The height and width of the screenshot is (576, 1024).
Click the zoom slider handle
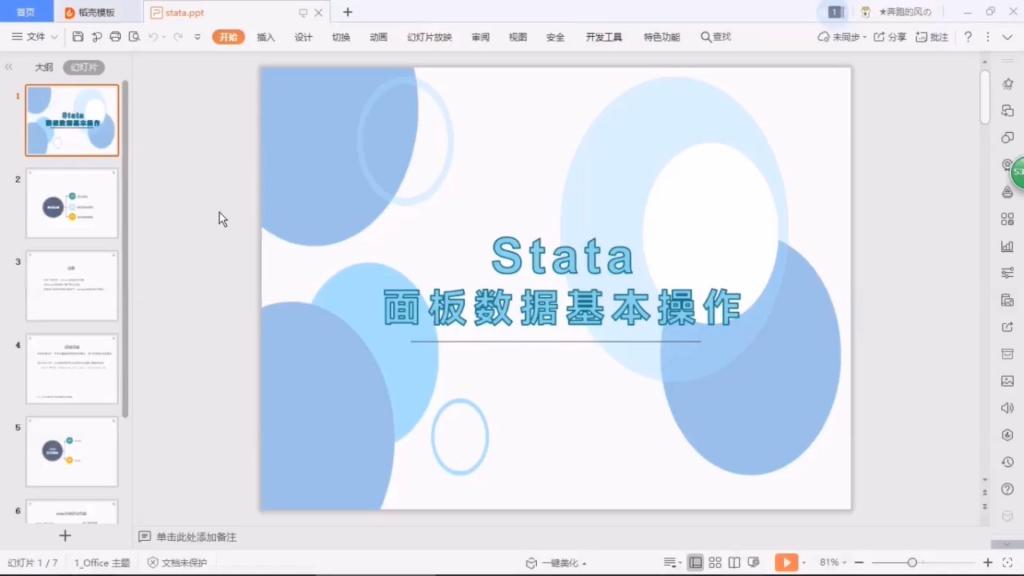pos(911,563)
